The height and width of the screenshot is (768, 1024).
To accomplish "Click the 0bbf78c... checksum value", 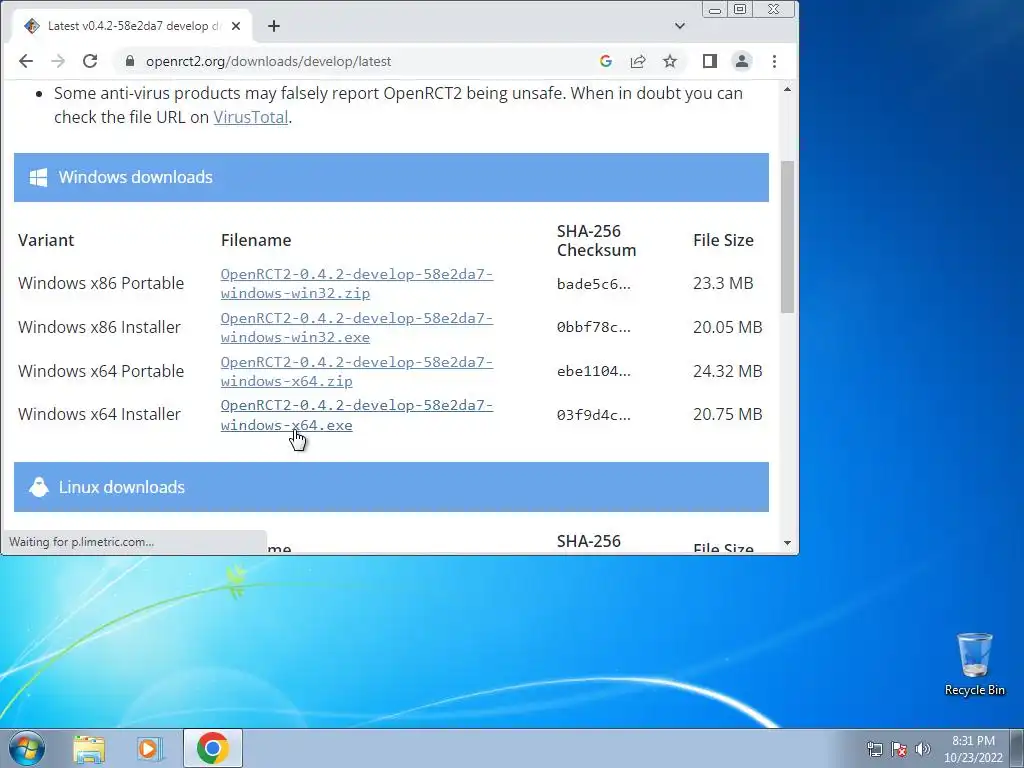I will point(594,328).
